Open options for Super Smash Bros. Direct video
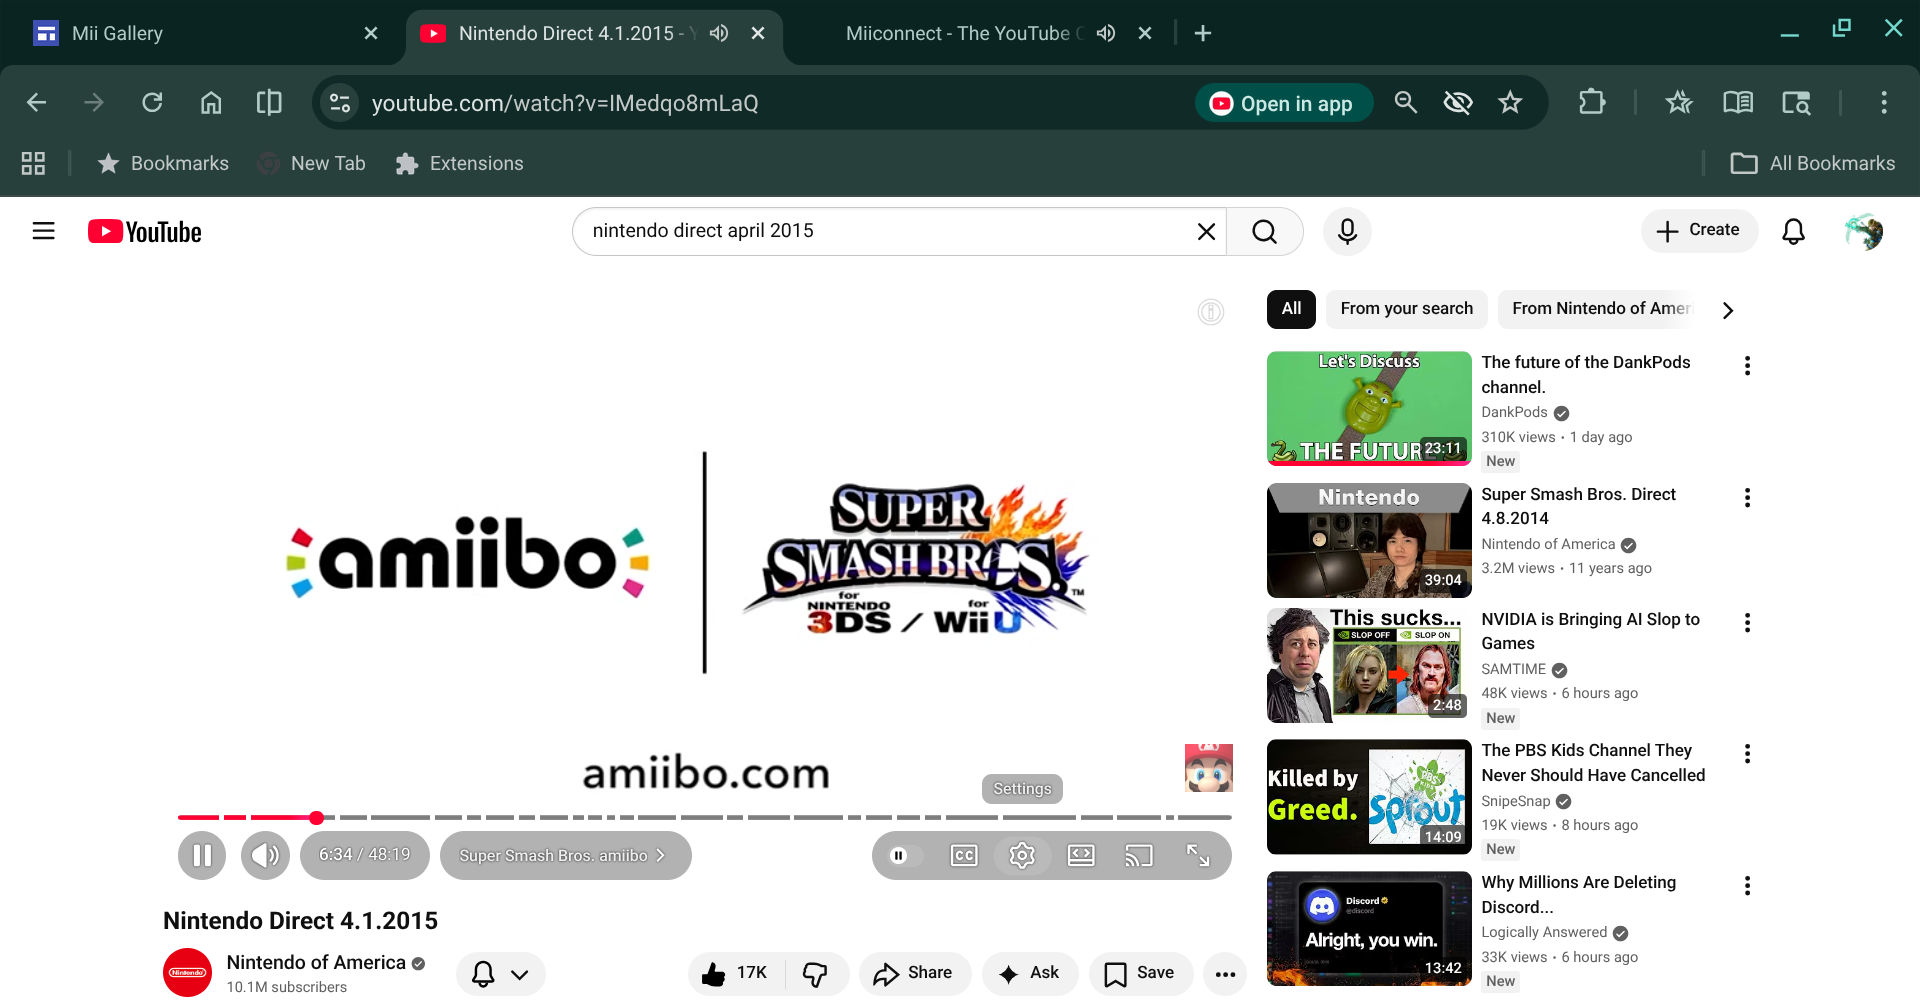 point(1747,498)
